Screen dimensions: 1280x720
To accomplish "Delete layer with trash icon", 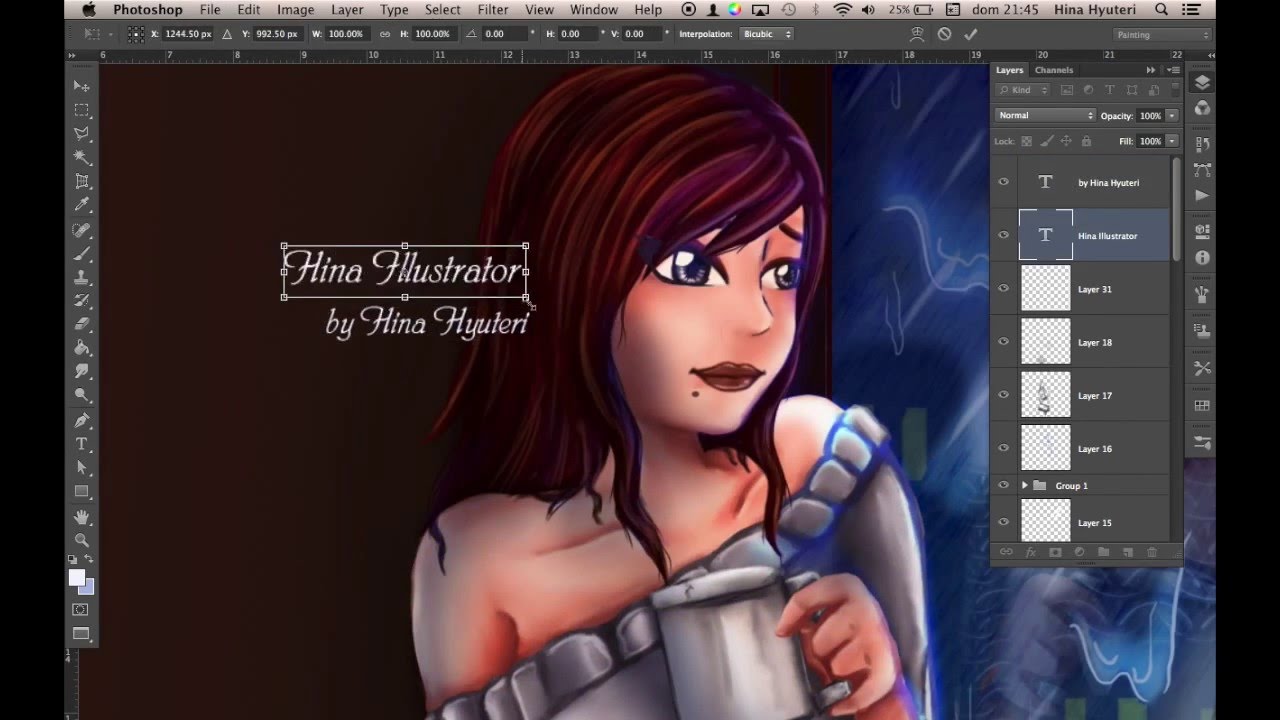I will [x=1152, y=552].
